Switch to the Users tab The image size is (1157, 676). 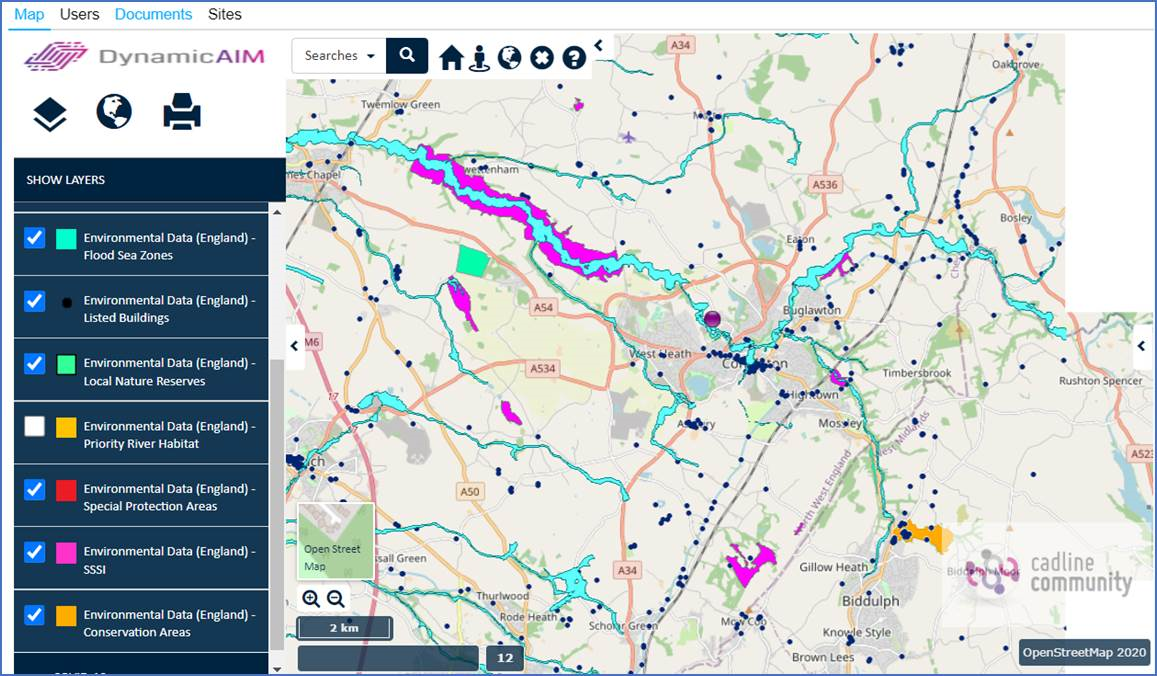[79, 14]
